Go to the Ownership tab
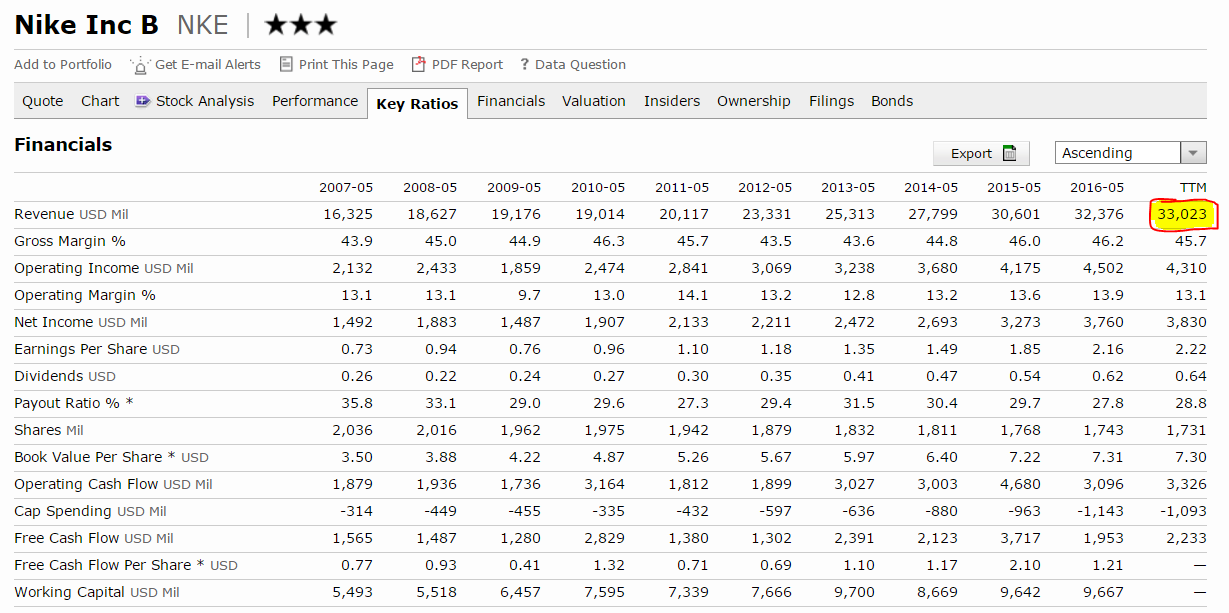 pos(753,101)
